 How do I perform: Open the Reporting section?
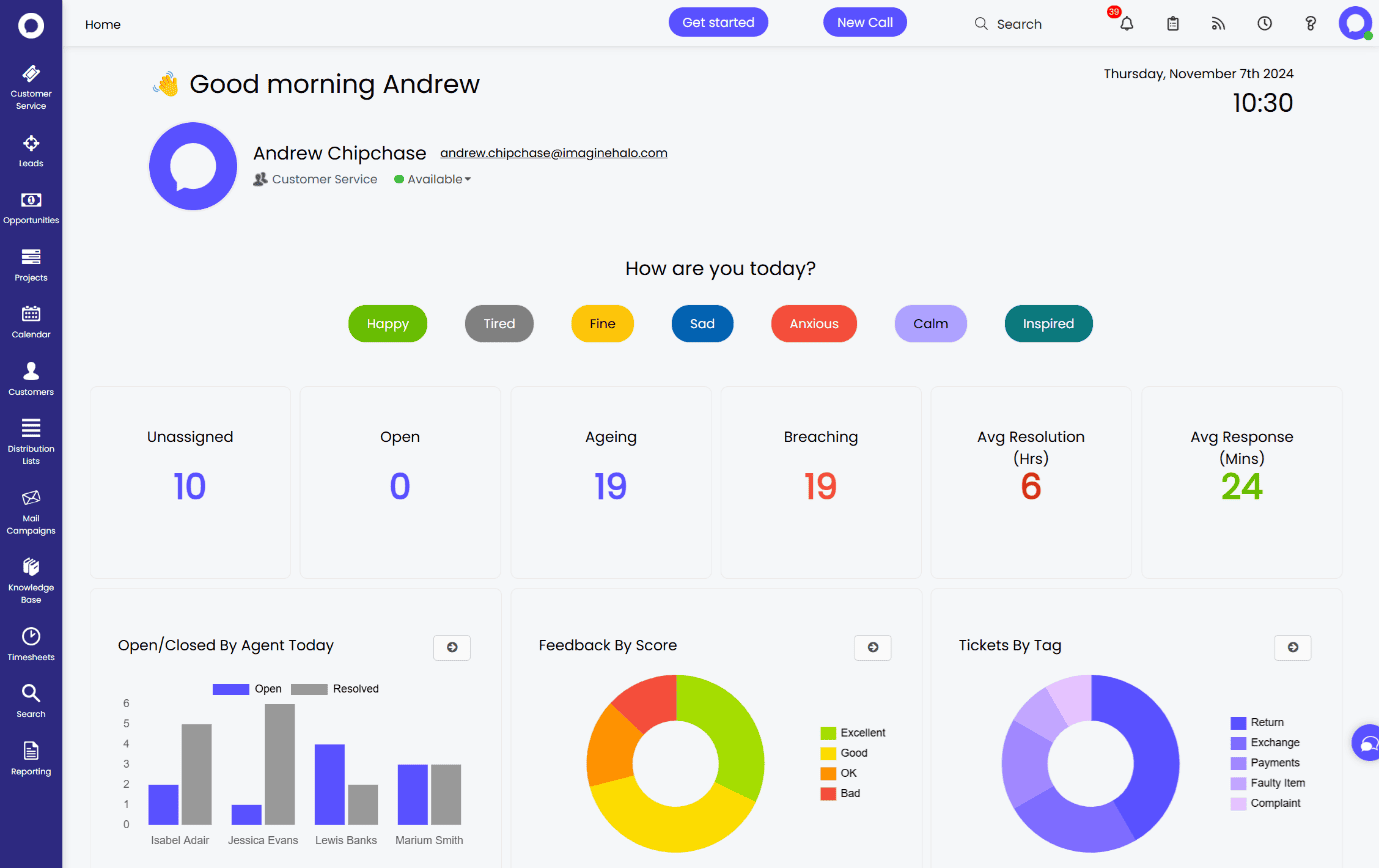31,757
